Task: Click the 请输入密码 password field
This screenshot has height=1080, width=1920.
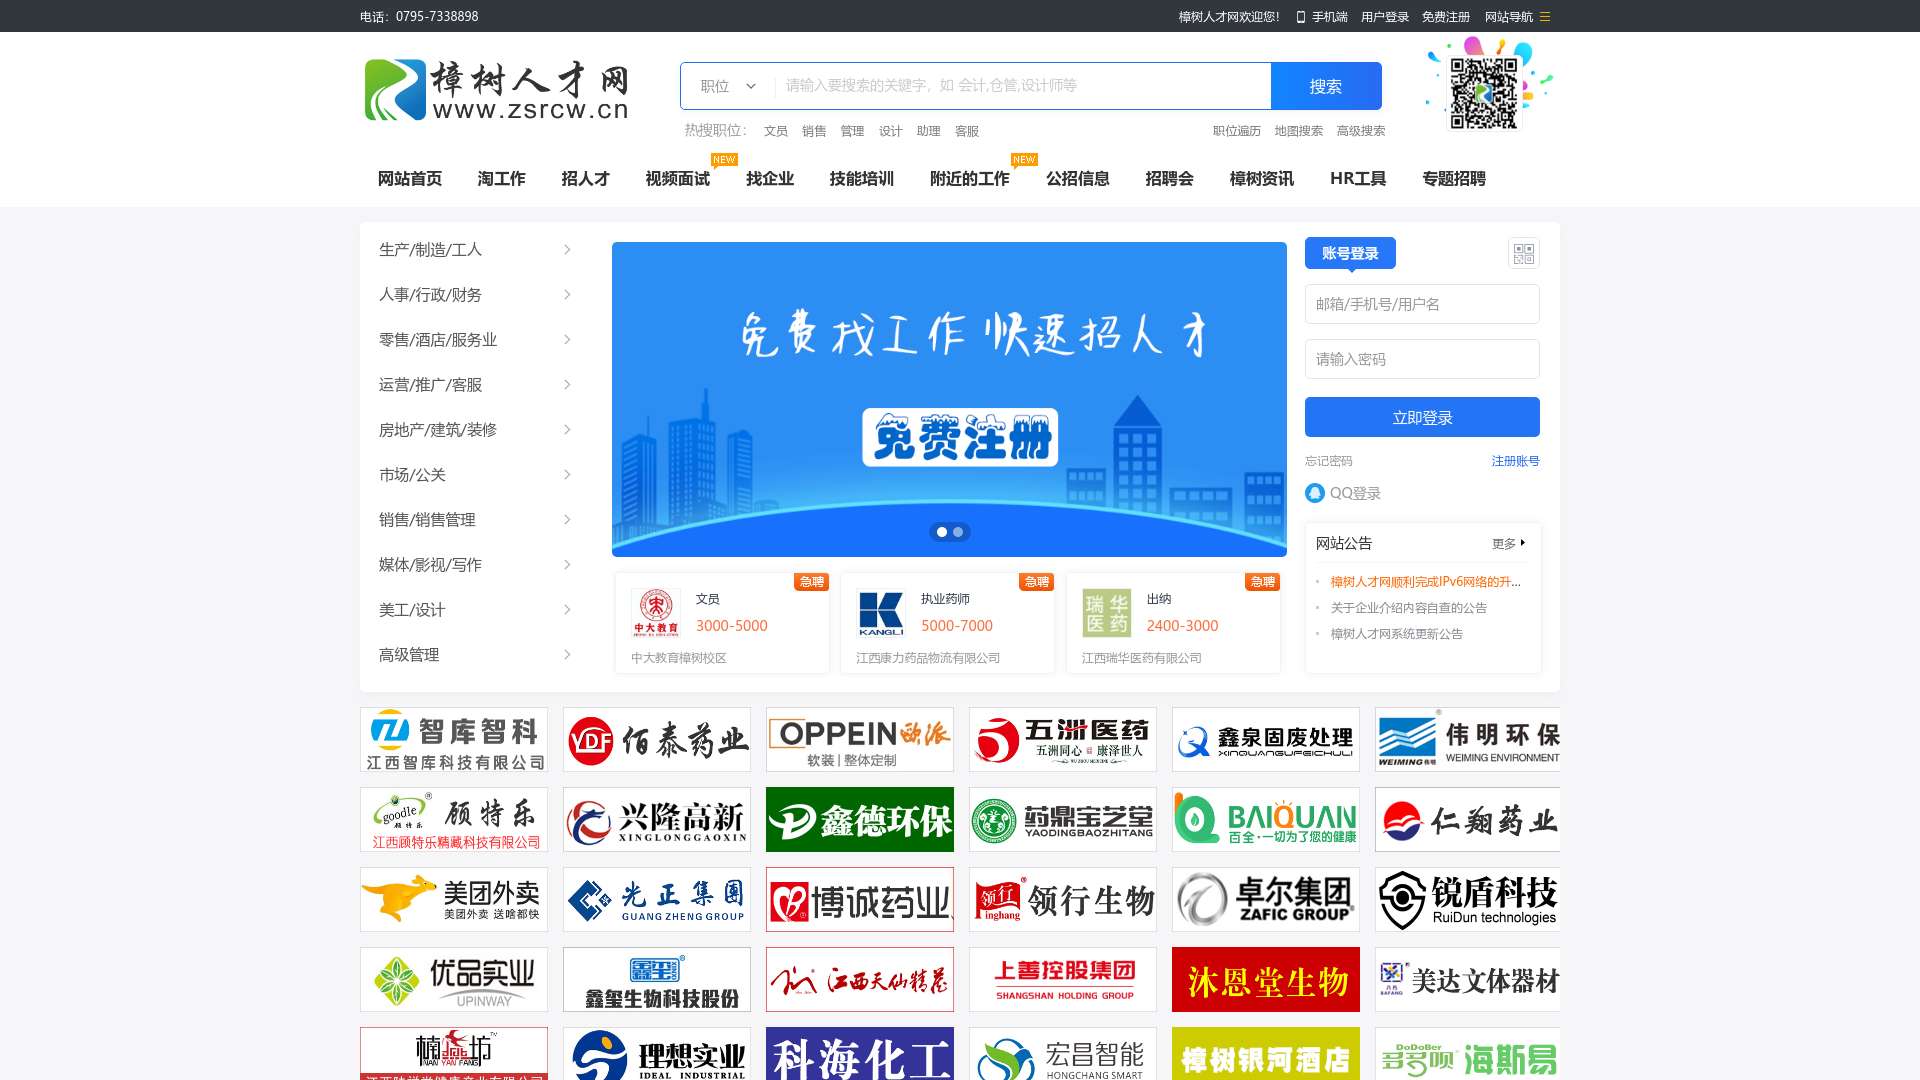Action: point(1422,359)
